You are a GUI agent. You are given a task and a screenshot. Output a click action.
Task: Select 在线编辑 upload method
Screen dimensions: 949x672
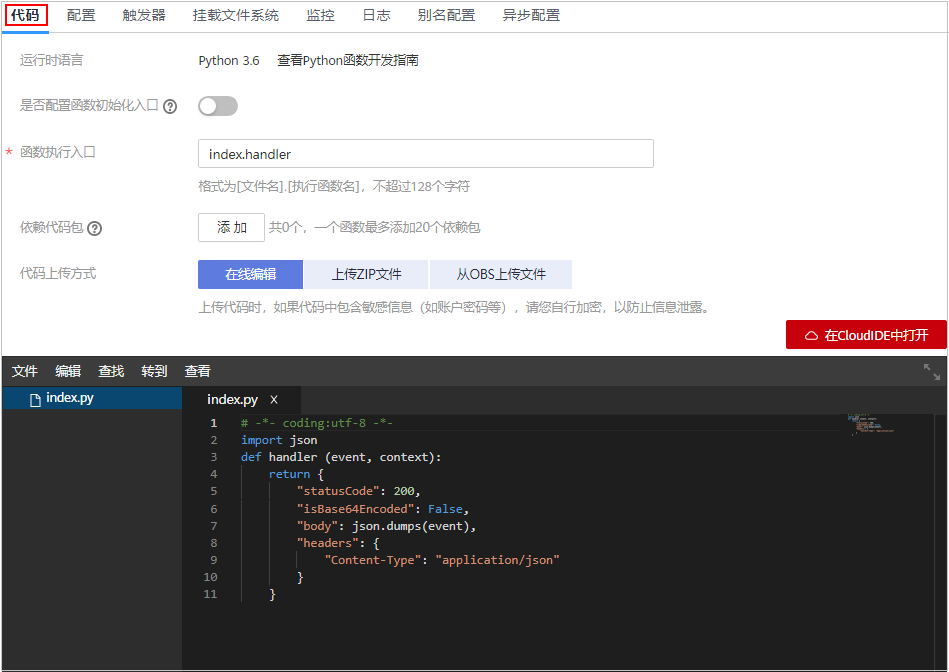[251, 274]
